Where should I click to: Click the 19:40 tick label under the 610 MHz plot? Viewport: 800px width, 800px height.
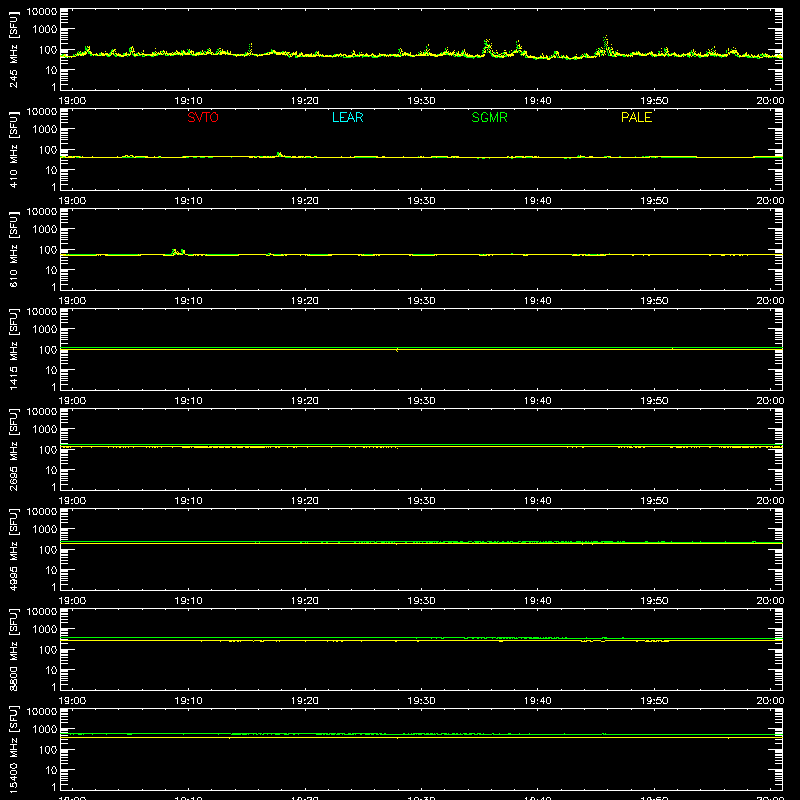[x=537, y=301]
